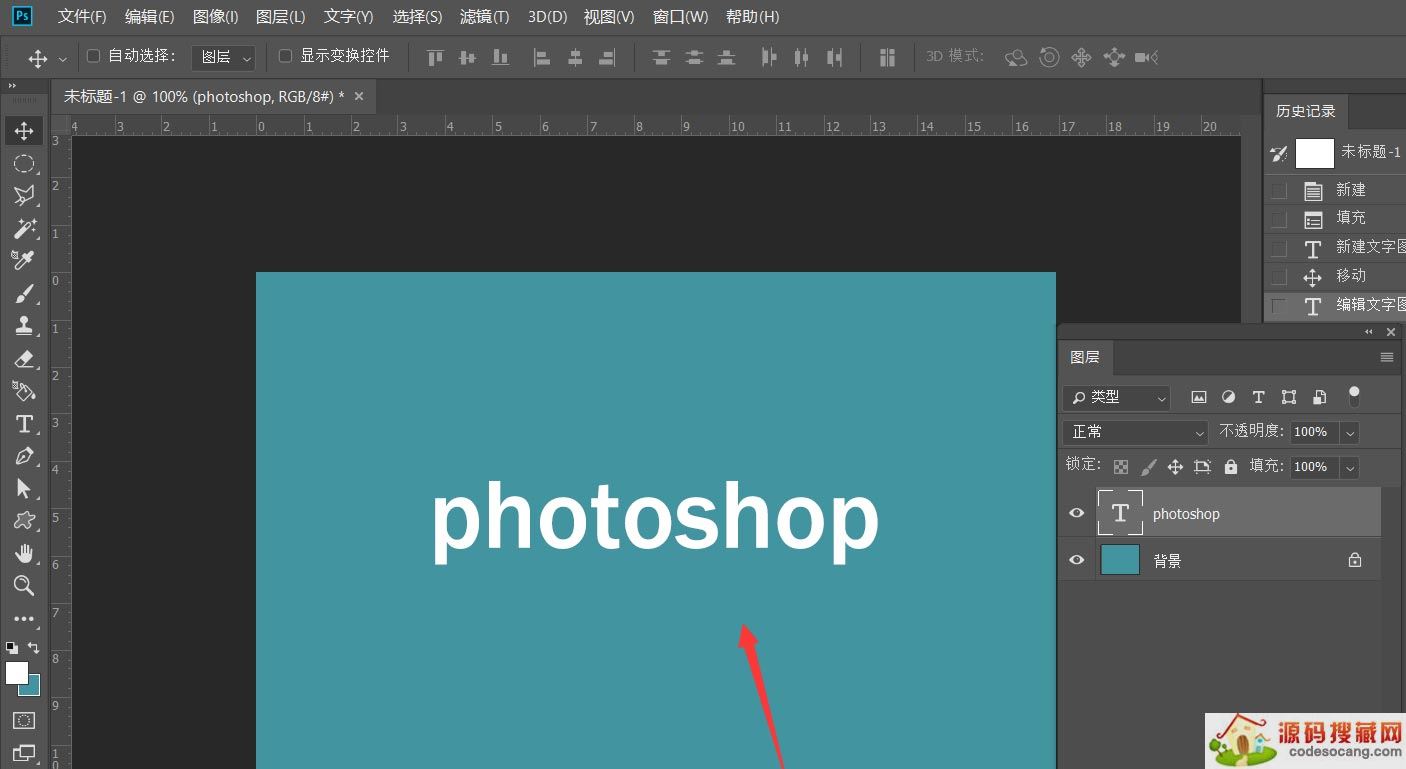Select the Clone Stamp tool

(24, 326)
